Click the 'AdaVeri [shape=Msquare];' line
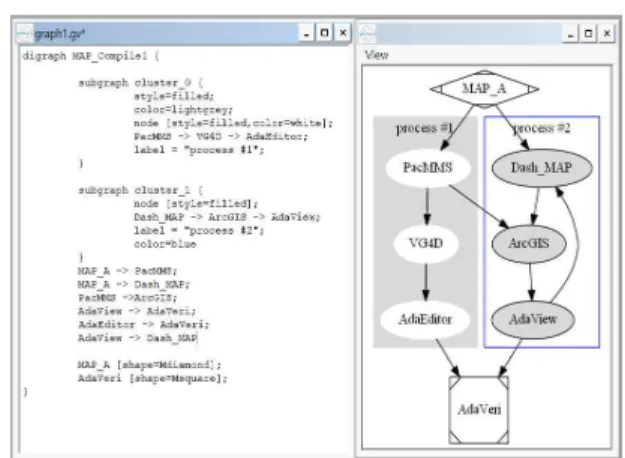 [153, 378]
